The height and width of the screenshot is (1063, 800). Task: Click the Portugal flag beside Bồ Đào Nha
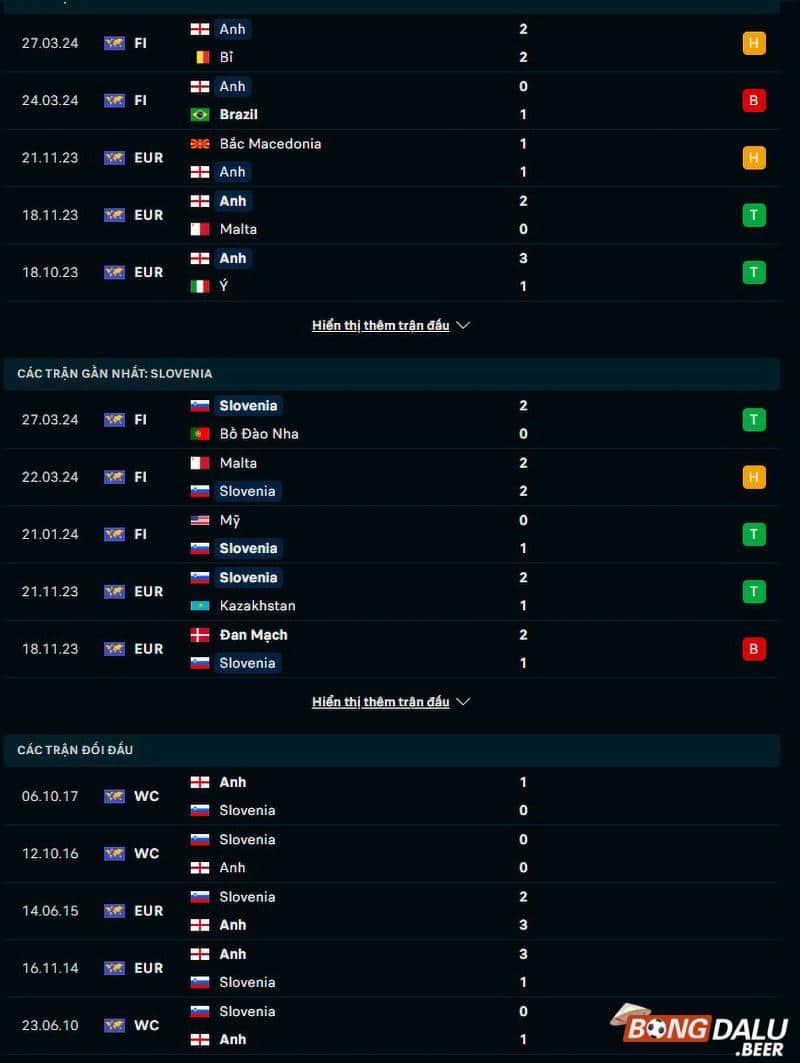tap(200, 433)
